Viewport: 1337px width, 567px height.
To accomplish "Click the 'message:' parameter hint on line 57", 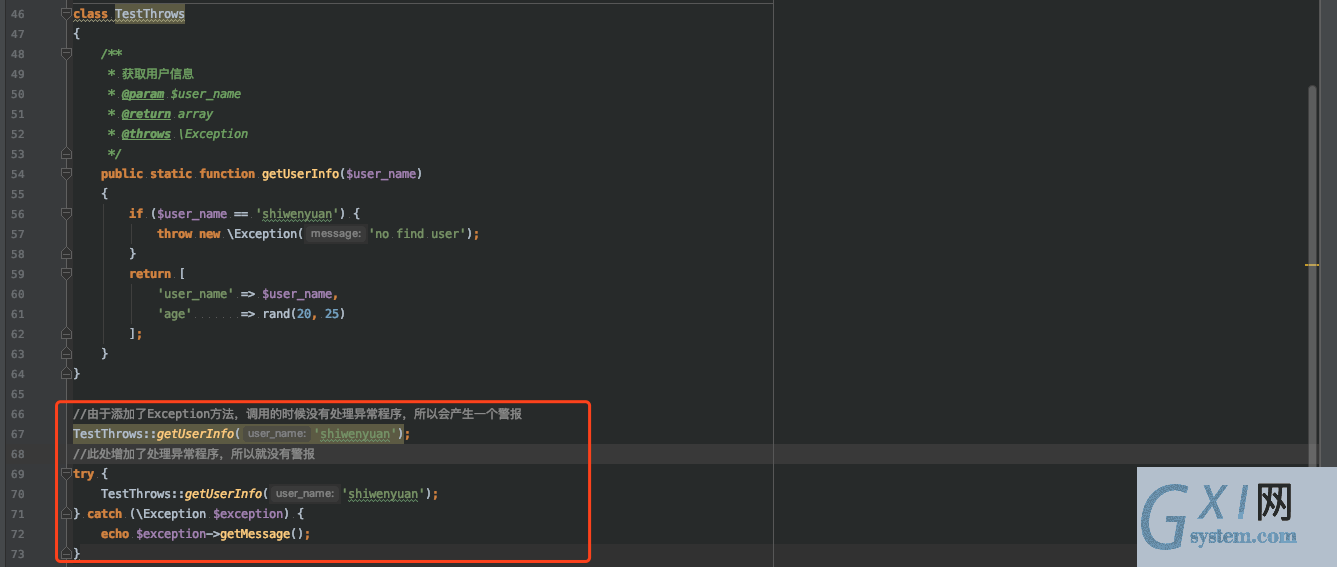I will tap(335, 234).
